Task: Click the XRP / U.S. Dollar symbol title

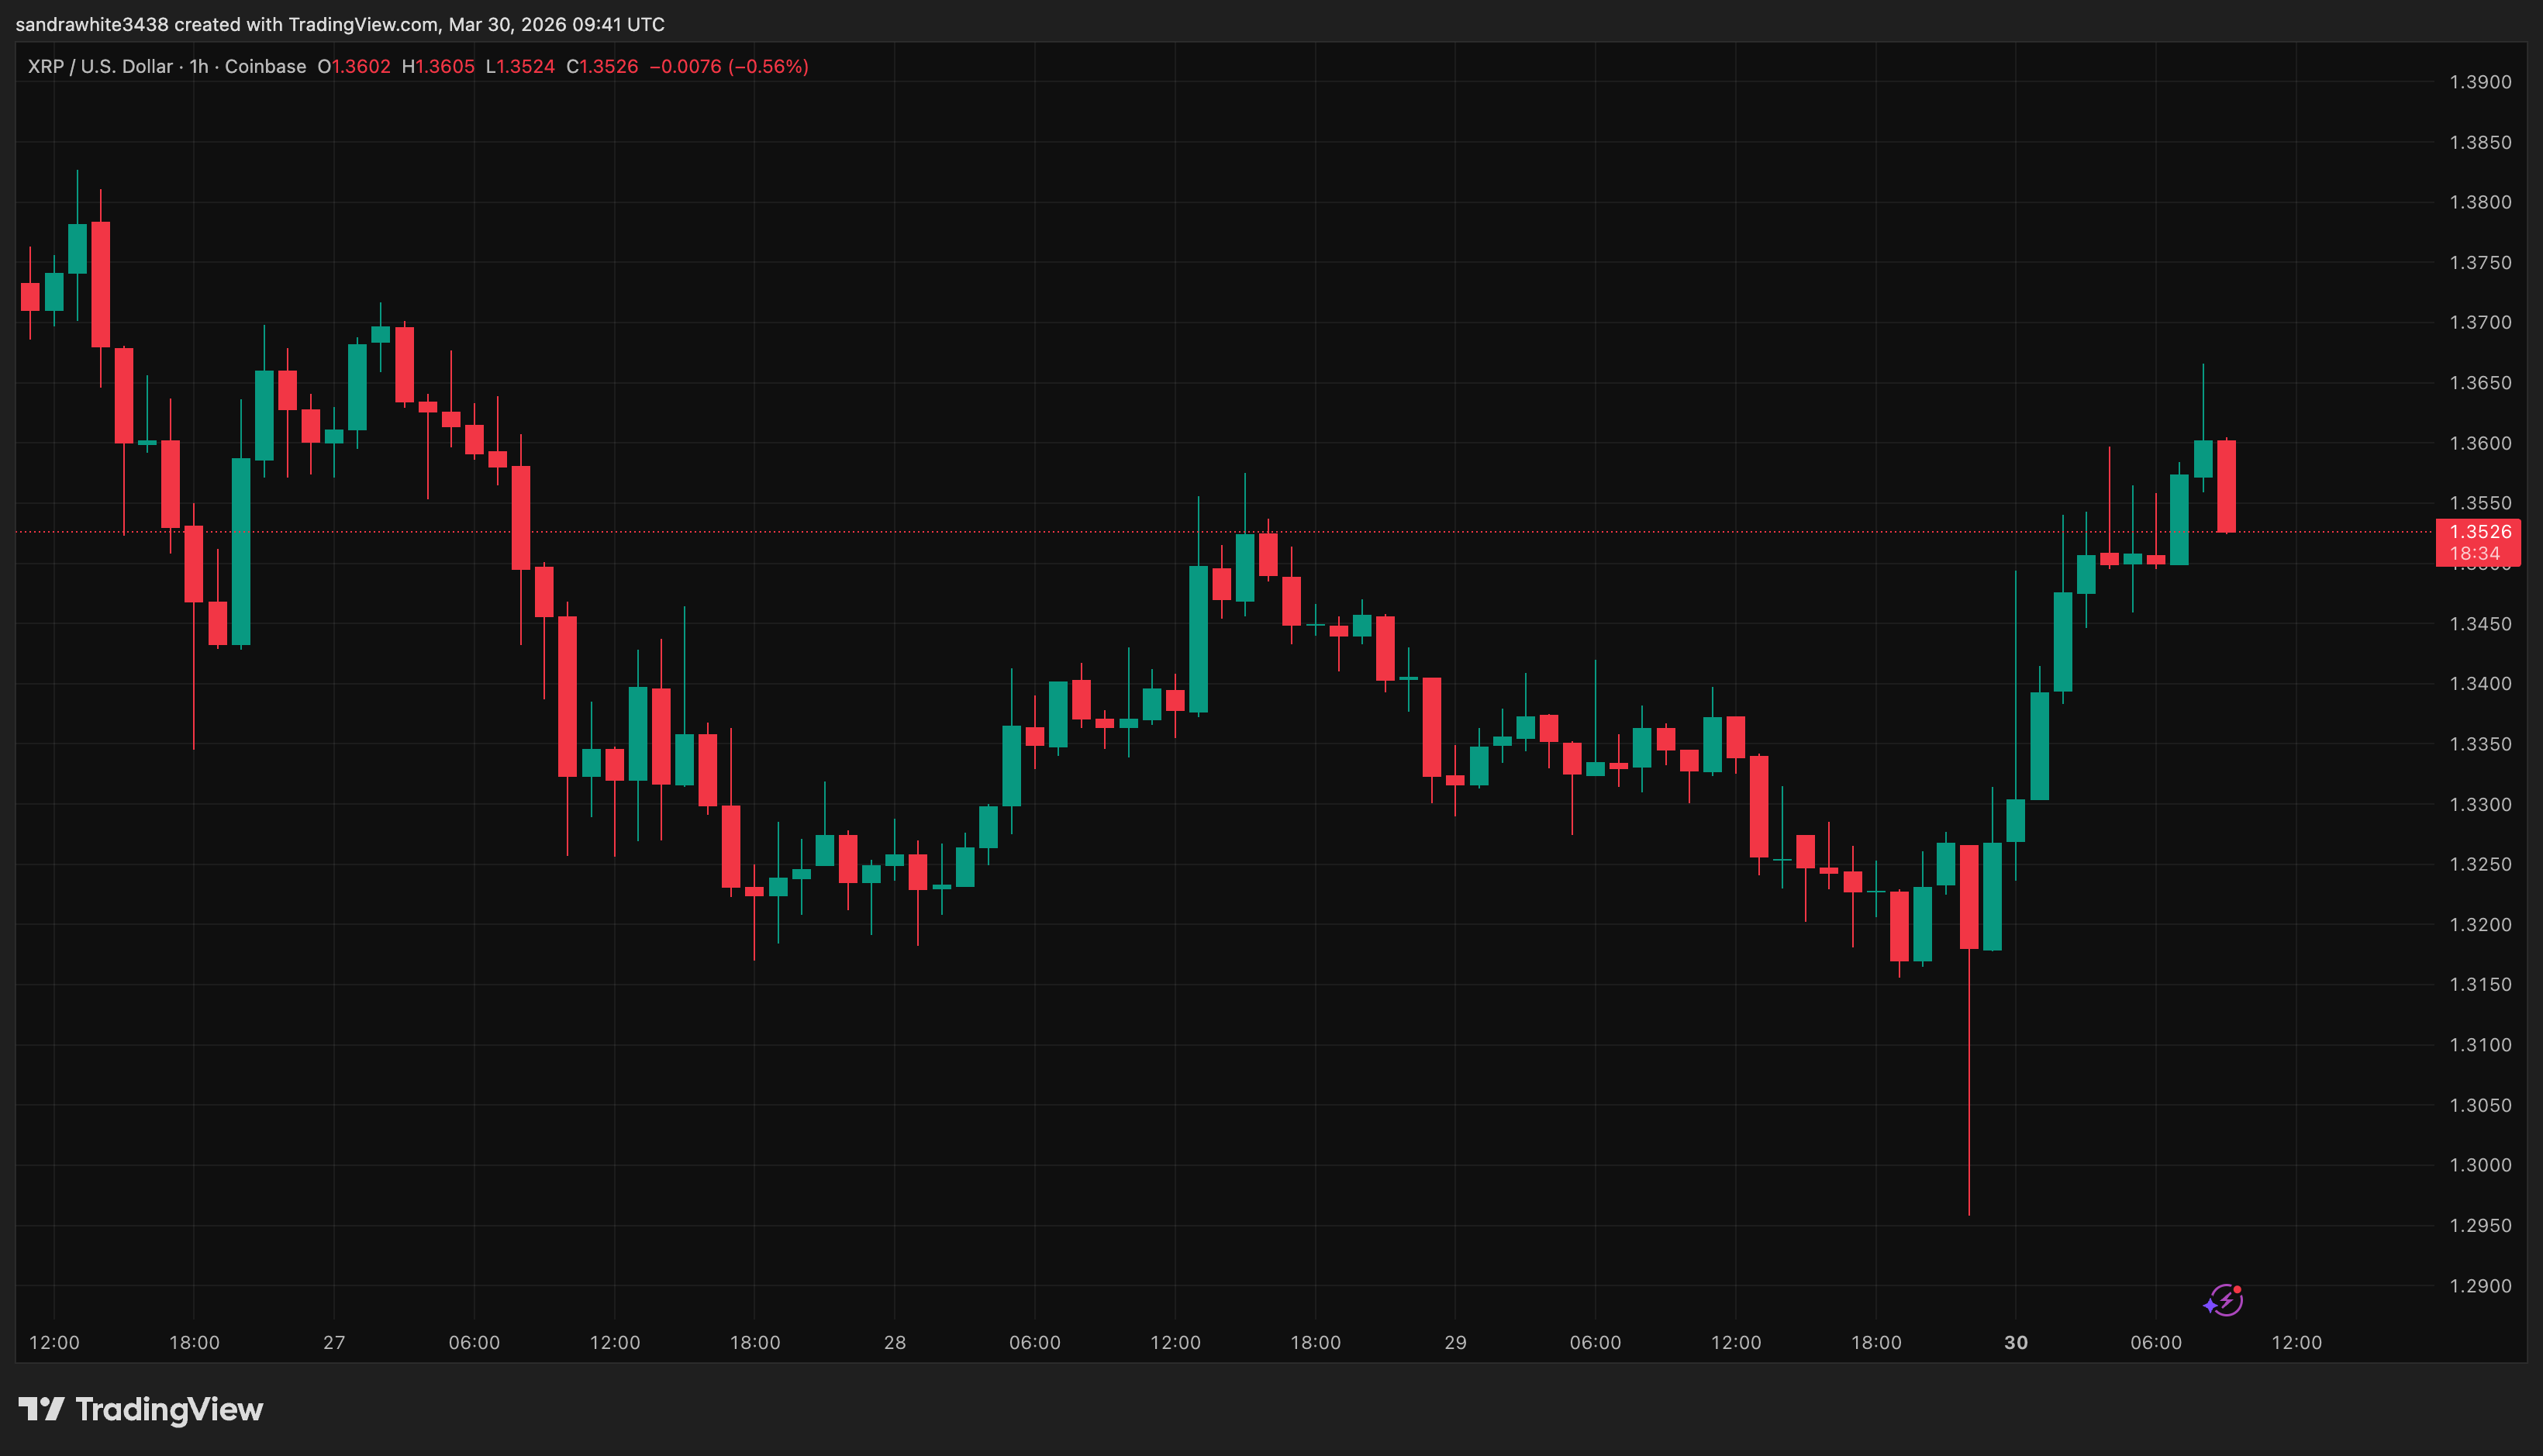Action: [100, 67]
